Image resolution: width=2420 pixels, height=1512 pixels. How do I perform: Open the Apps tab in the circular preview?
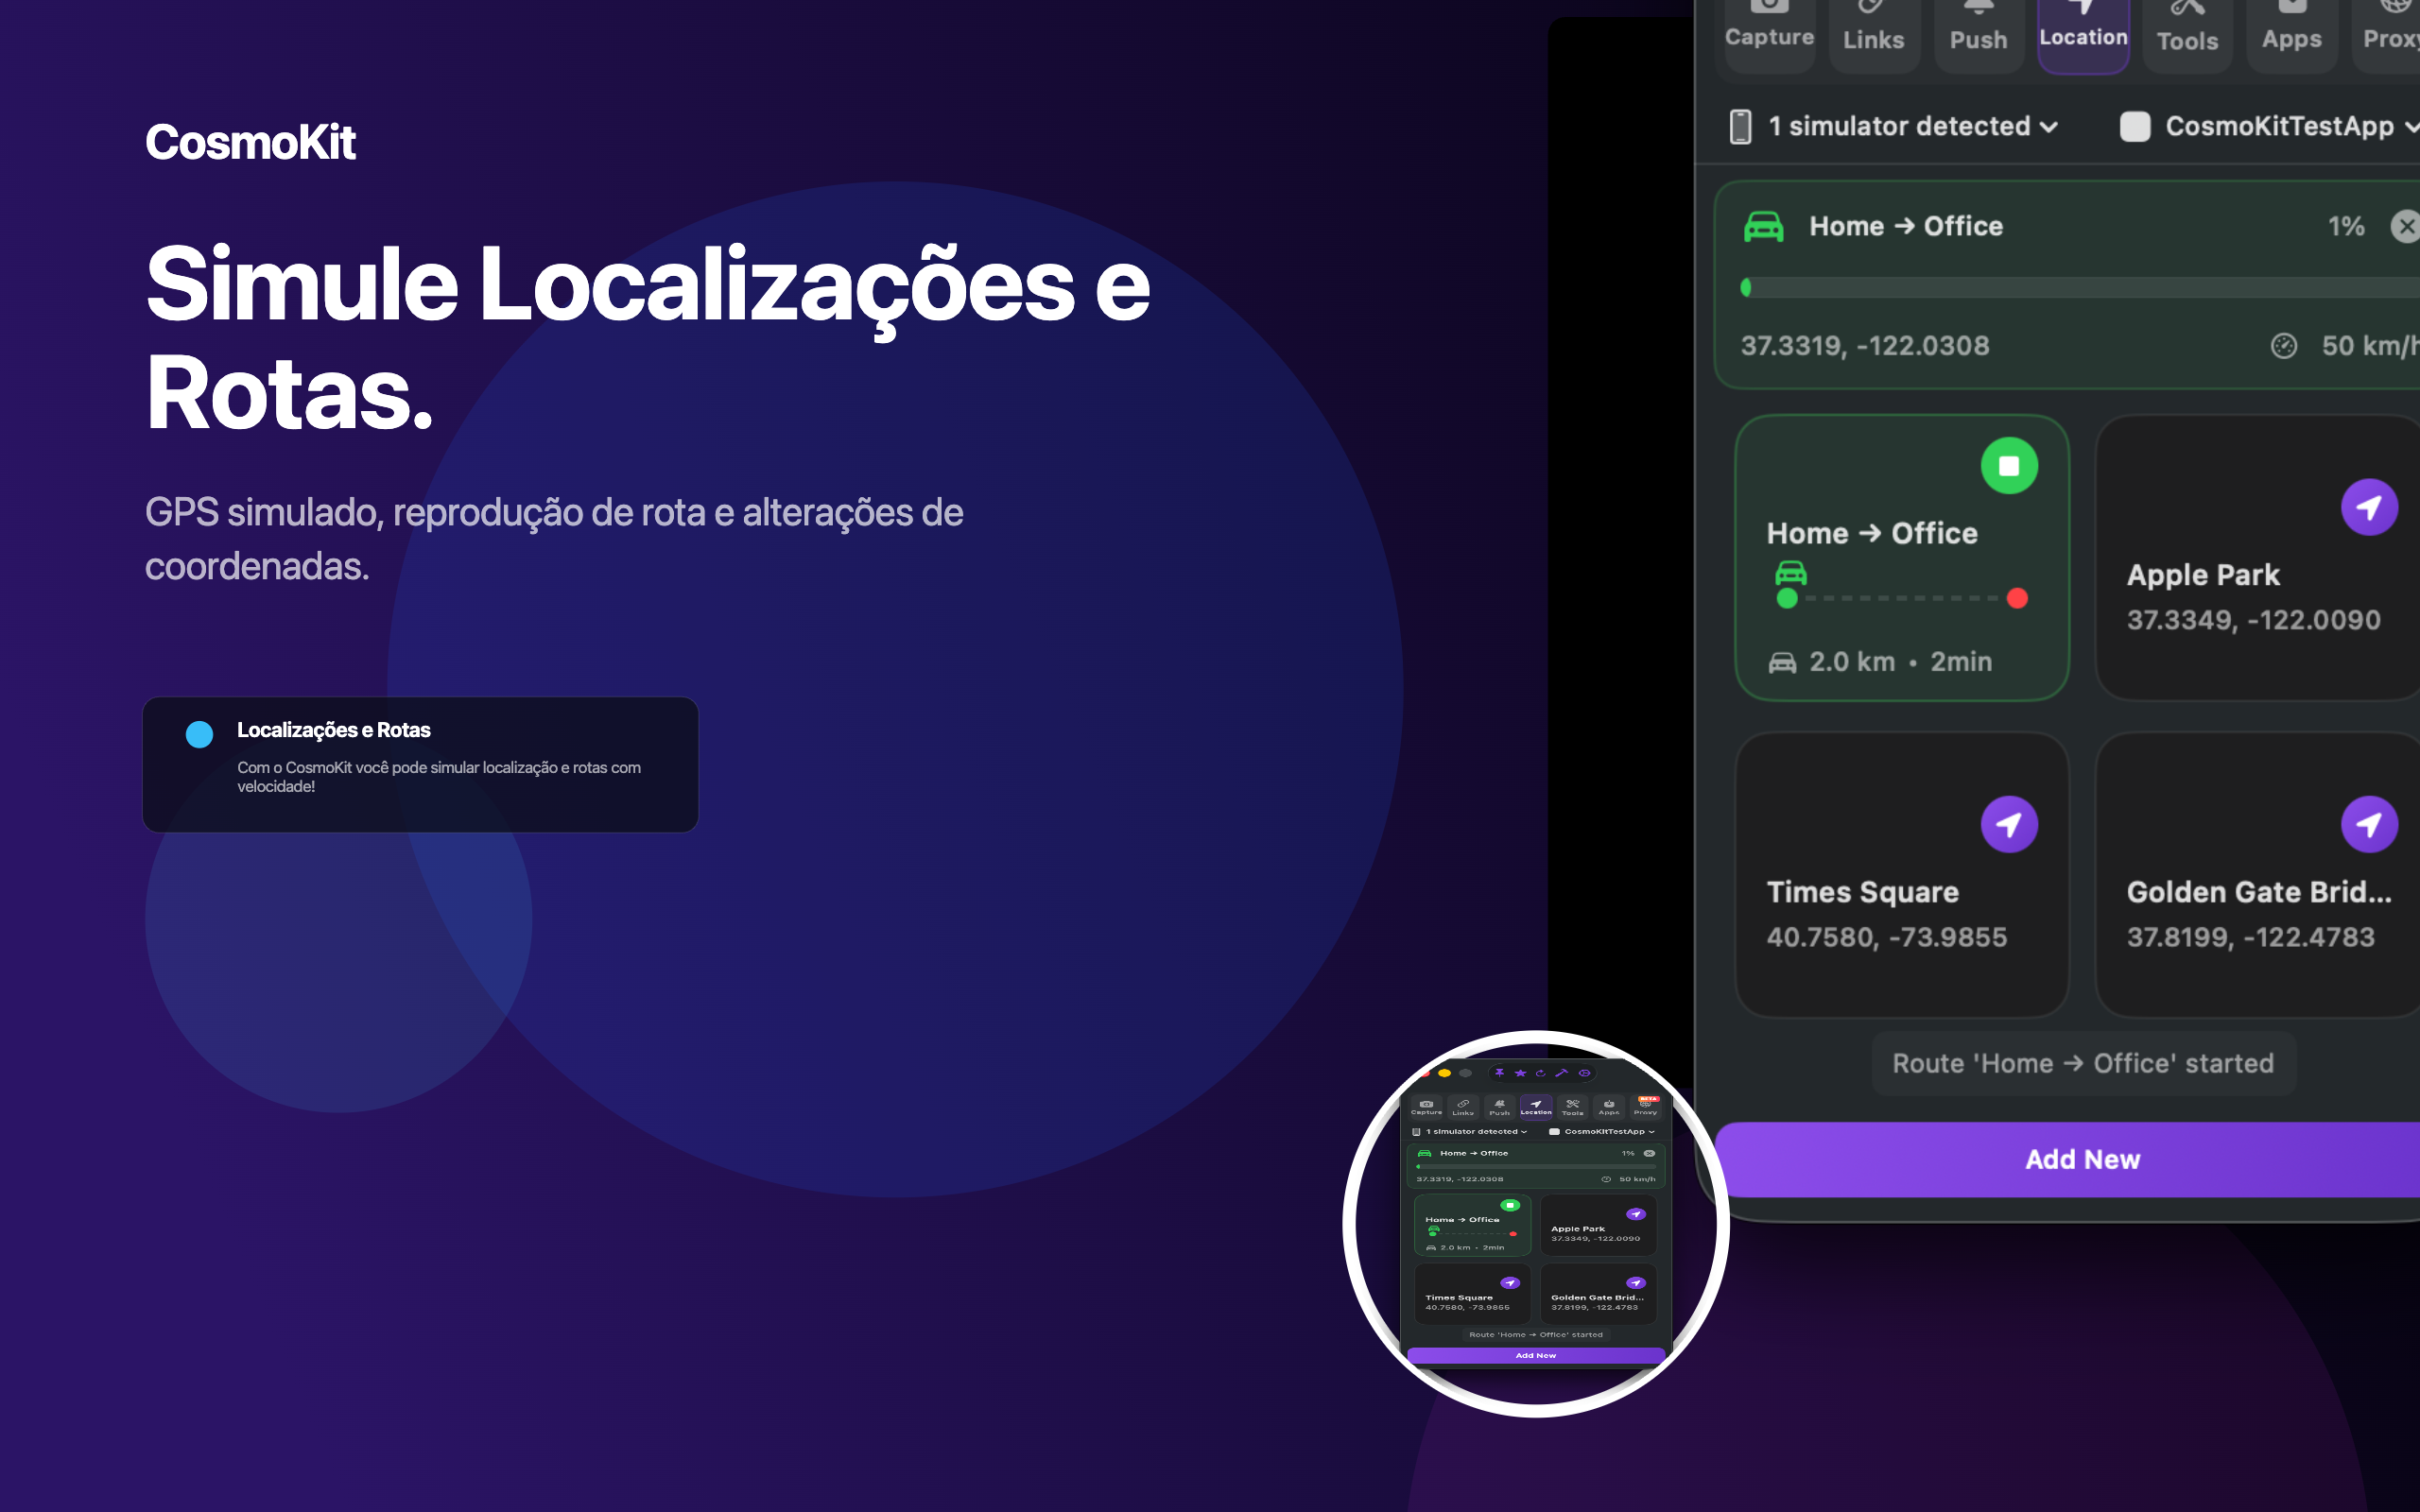pos(1609,1107)
